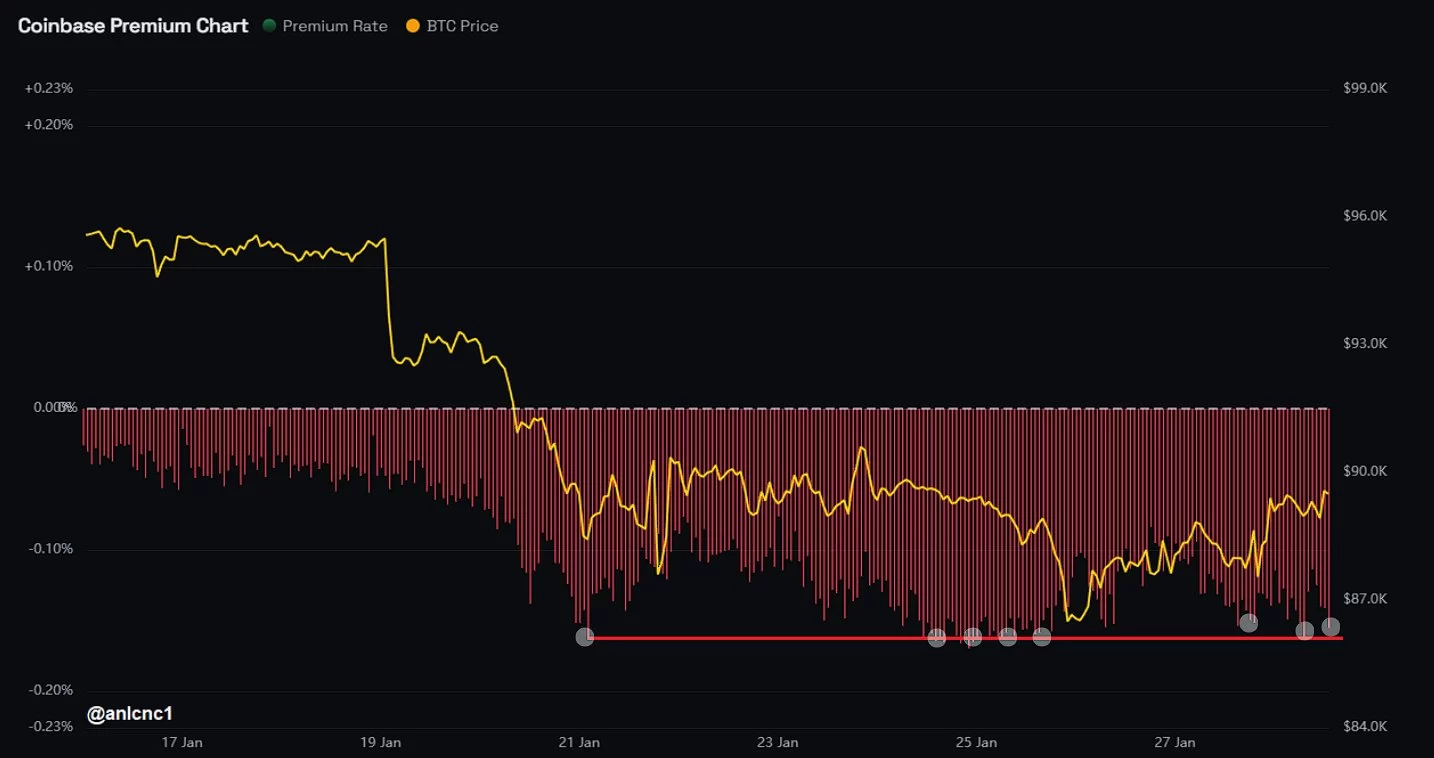Image resolution: width=1434 pixels, height=758 pixels.
Task: Click the green Premium Rate legend dot
Action: (x=269, y=26)
